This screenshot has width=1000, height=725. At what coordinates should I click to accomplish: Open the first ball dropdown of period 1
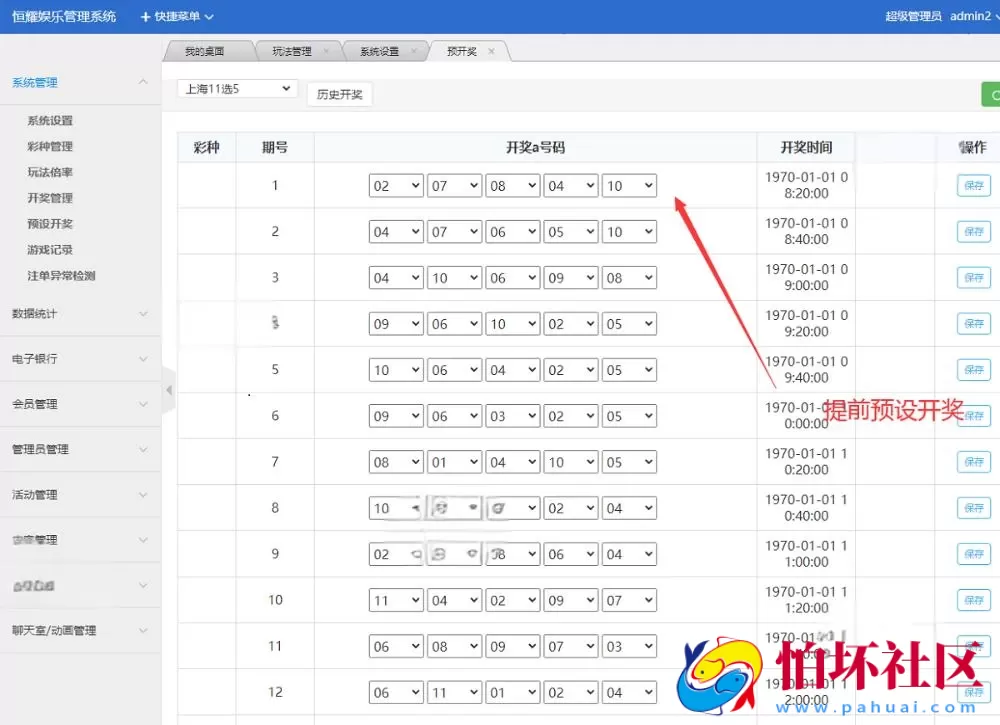(396, 185)
